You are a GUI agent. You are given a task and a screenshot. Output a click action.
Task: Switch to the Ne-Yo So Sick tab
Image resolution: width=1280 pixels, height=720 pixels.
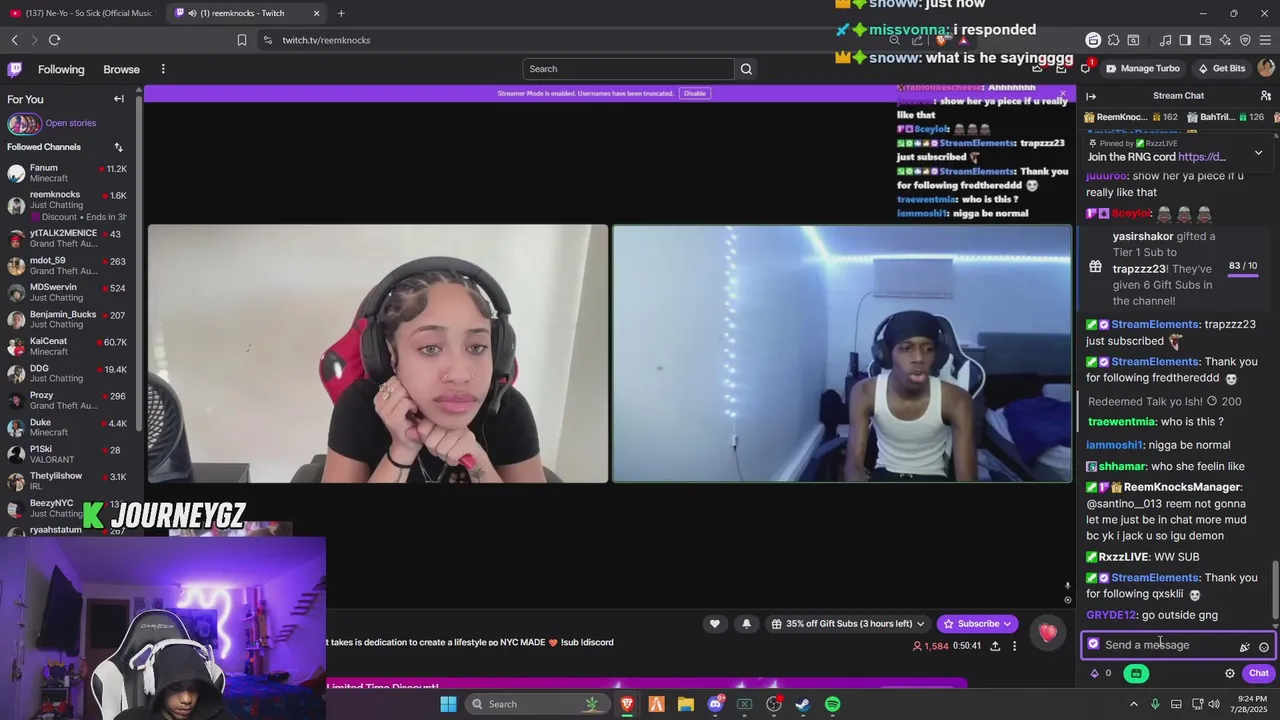point(81,13)
